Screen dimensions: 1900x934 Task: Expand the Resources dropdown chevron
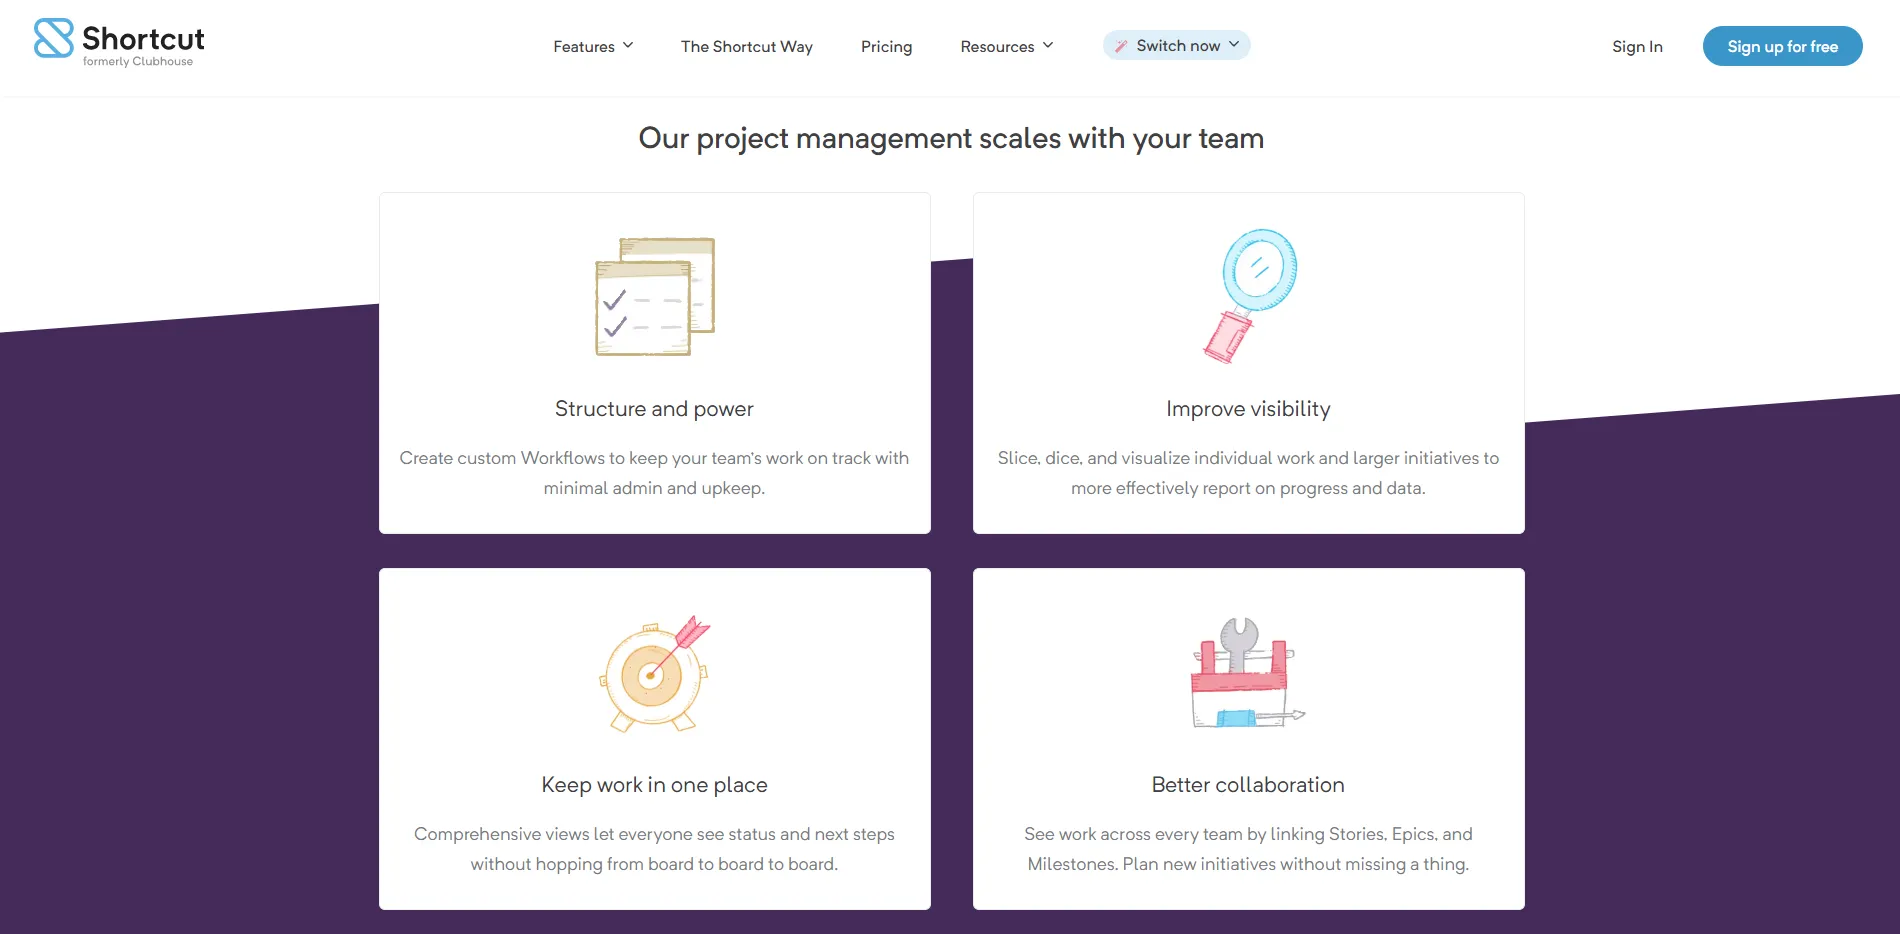point(1048,46)
